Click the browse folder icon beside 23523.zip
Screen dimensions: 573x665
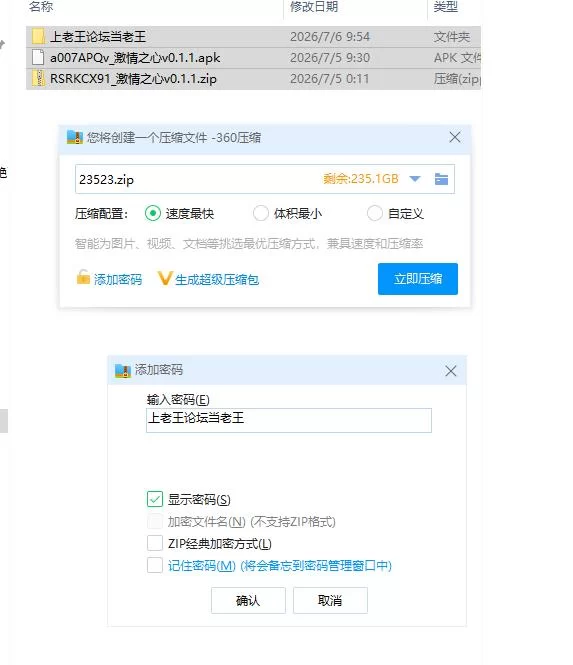pyautogui.click(x=441, y=179)
